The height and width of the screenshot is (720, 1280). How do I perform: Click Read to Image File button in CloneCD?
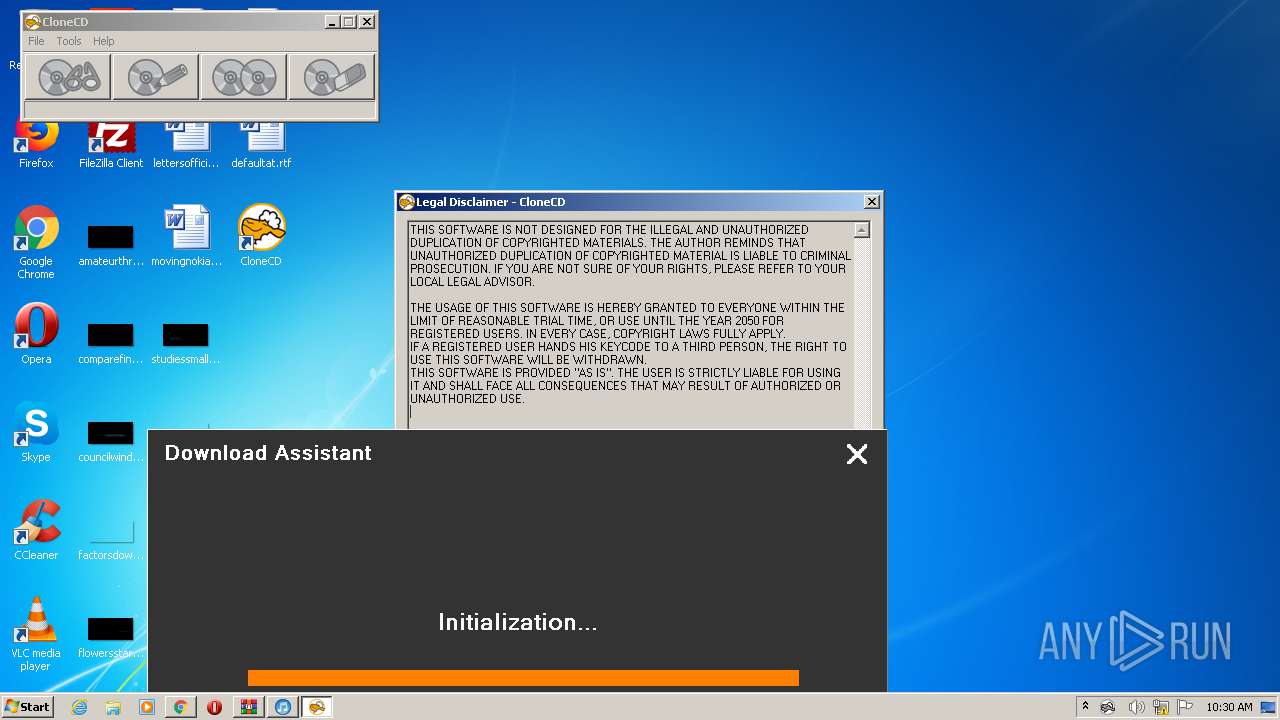click(x=68, y=77)
